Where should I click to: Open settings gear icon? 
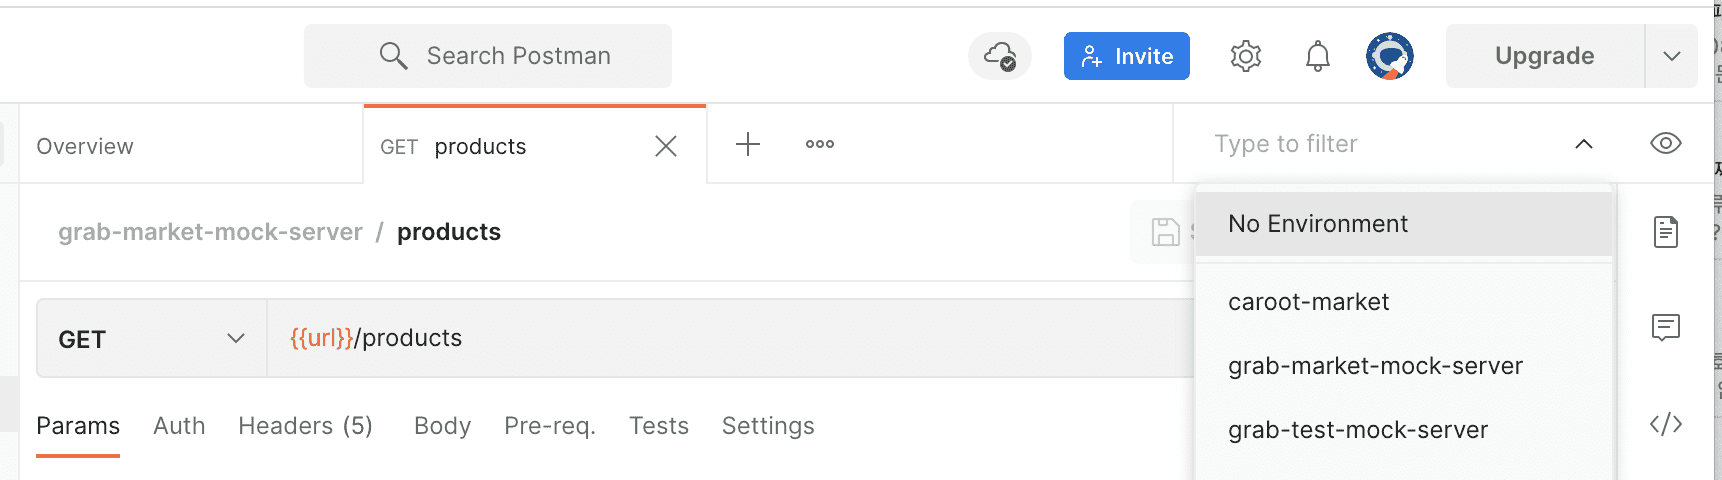click(x=1245, y=56)
